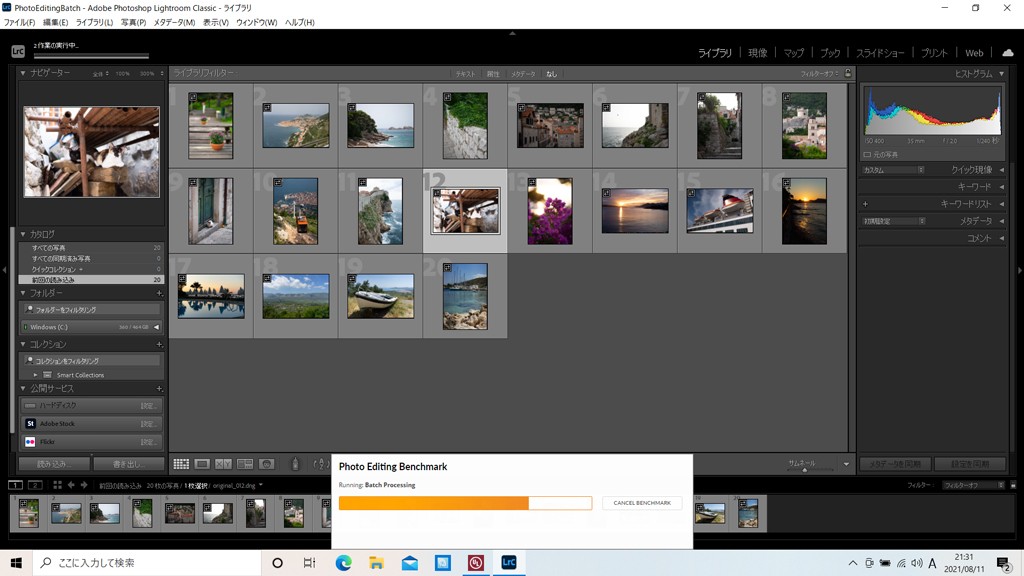Toggle the 元の写真 indicator under histogram
Image resolution: width=1024 pixels, height=576 pixels.
pyautogui.click(x=867, y=155)
